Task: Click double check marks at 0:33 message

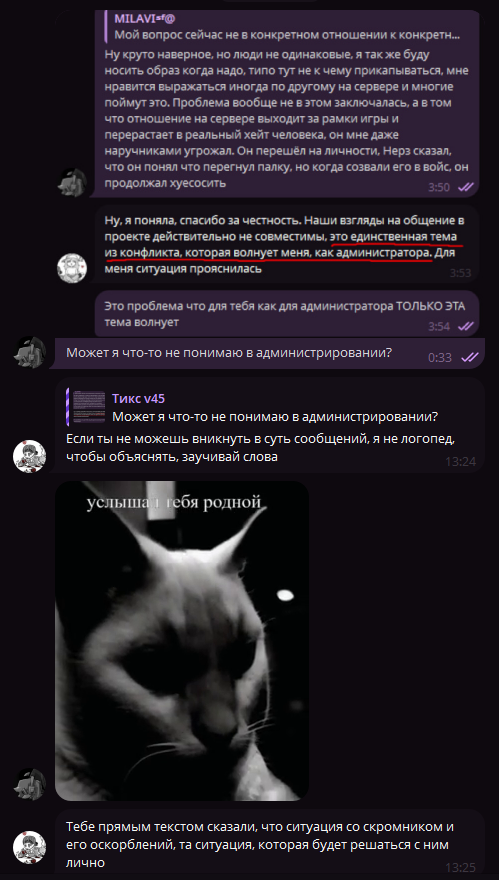Action: [470, 358]
